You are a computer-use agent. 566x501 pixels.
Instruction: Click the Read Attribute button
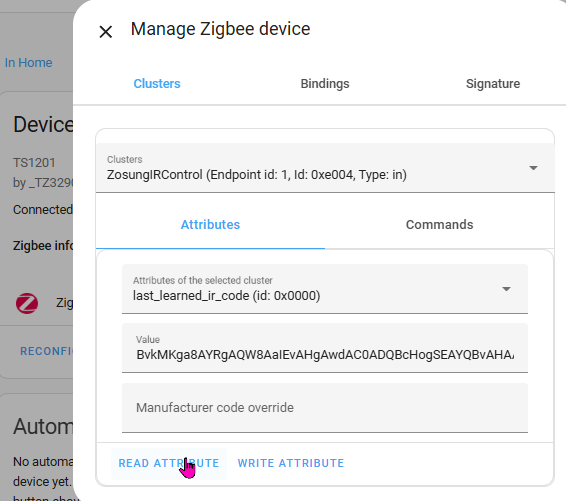point(169,463)
